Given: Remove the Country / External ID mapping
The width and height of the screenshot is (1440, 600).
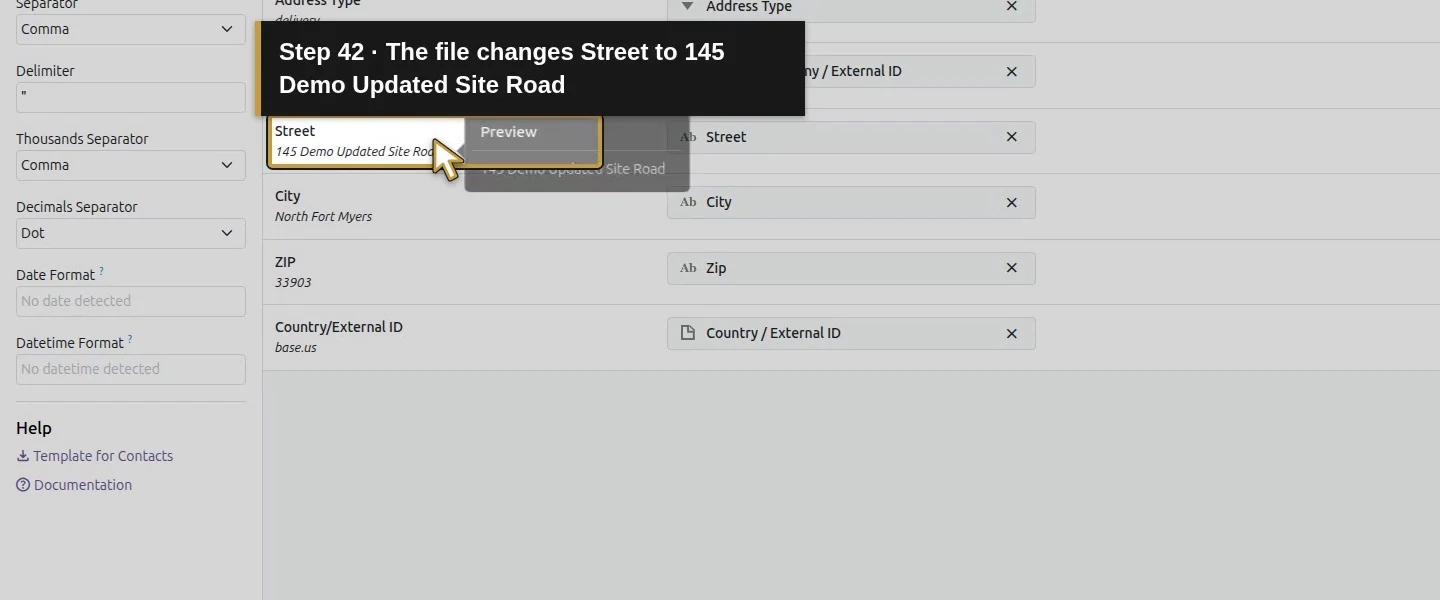Looking at the screenshot, I should (x=1011, y=334).
